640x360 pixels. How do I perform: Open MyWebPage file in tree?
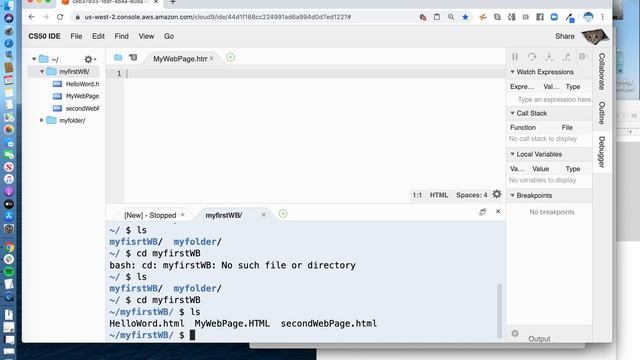(x=82, y=96)
